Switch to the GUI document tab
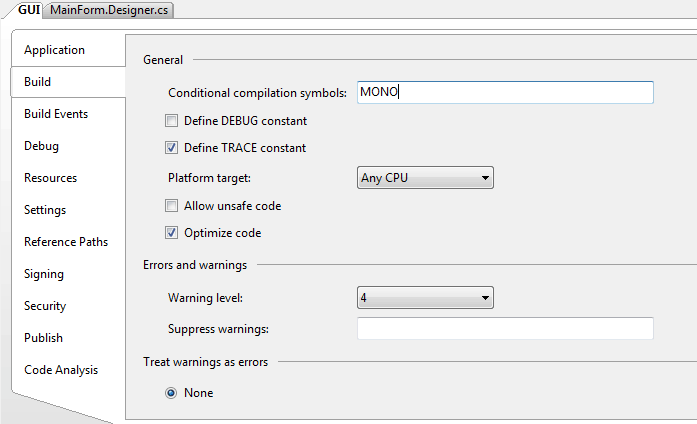The width and height of the screenshot is (697, 424). click(28, 10)
